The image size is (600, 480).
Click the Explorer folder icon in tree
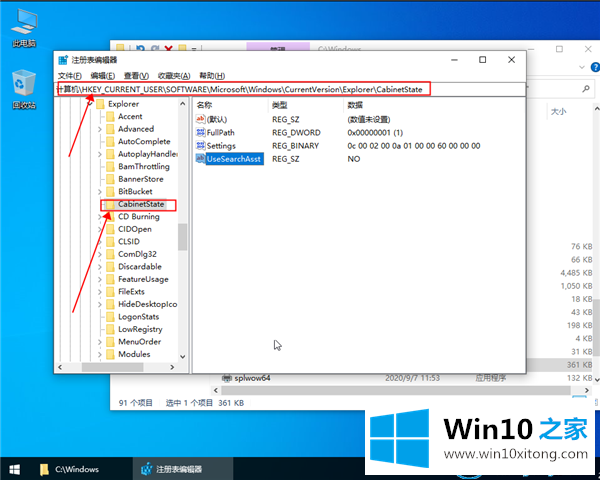100,104
